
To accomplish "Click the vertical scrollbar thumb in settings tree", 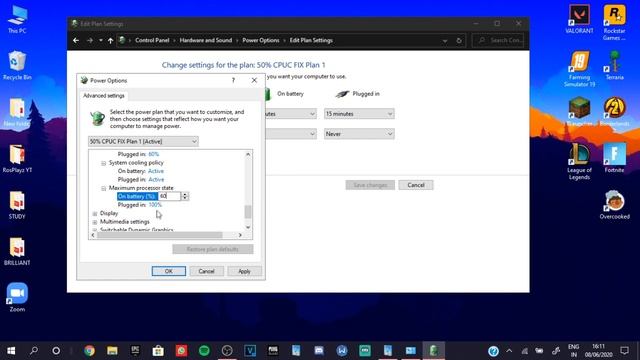I will (x=248, y=212).
